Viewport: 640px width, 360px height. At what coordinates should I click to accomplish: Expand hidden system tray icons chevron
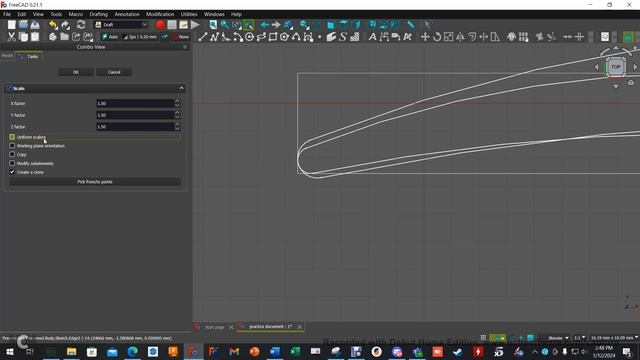pos(535,351)
